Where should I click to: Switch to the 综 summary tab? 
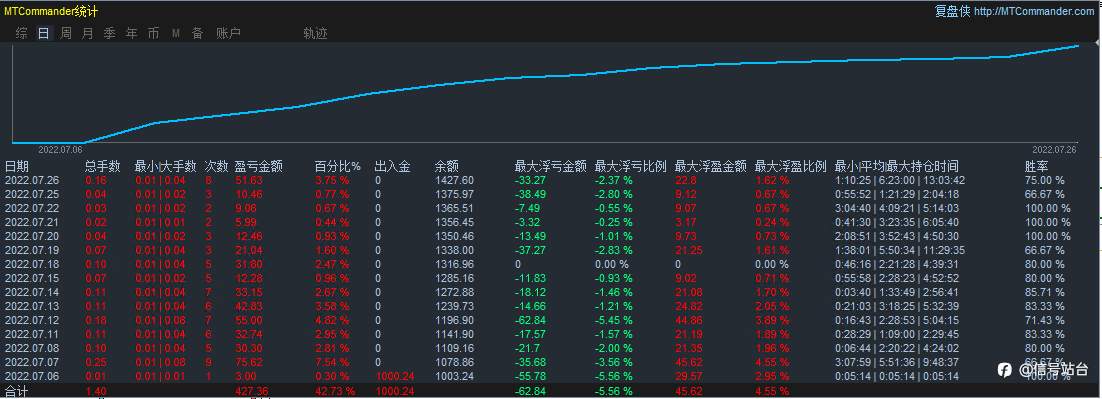click(22, 33)
